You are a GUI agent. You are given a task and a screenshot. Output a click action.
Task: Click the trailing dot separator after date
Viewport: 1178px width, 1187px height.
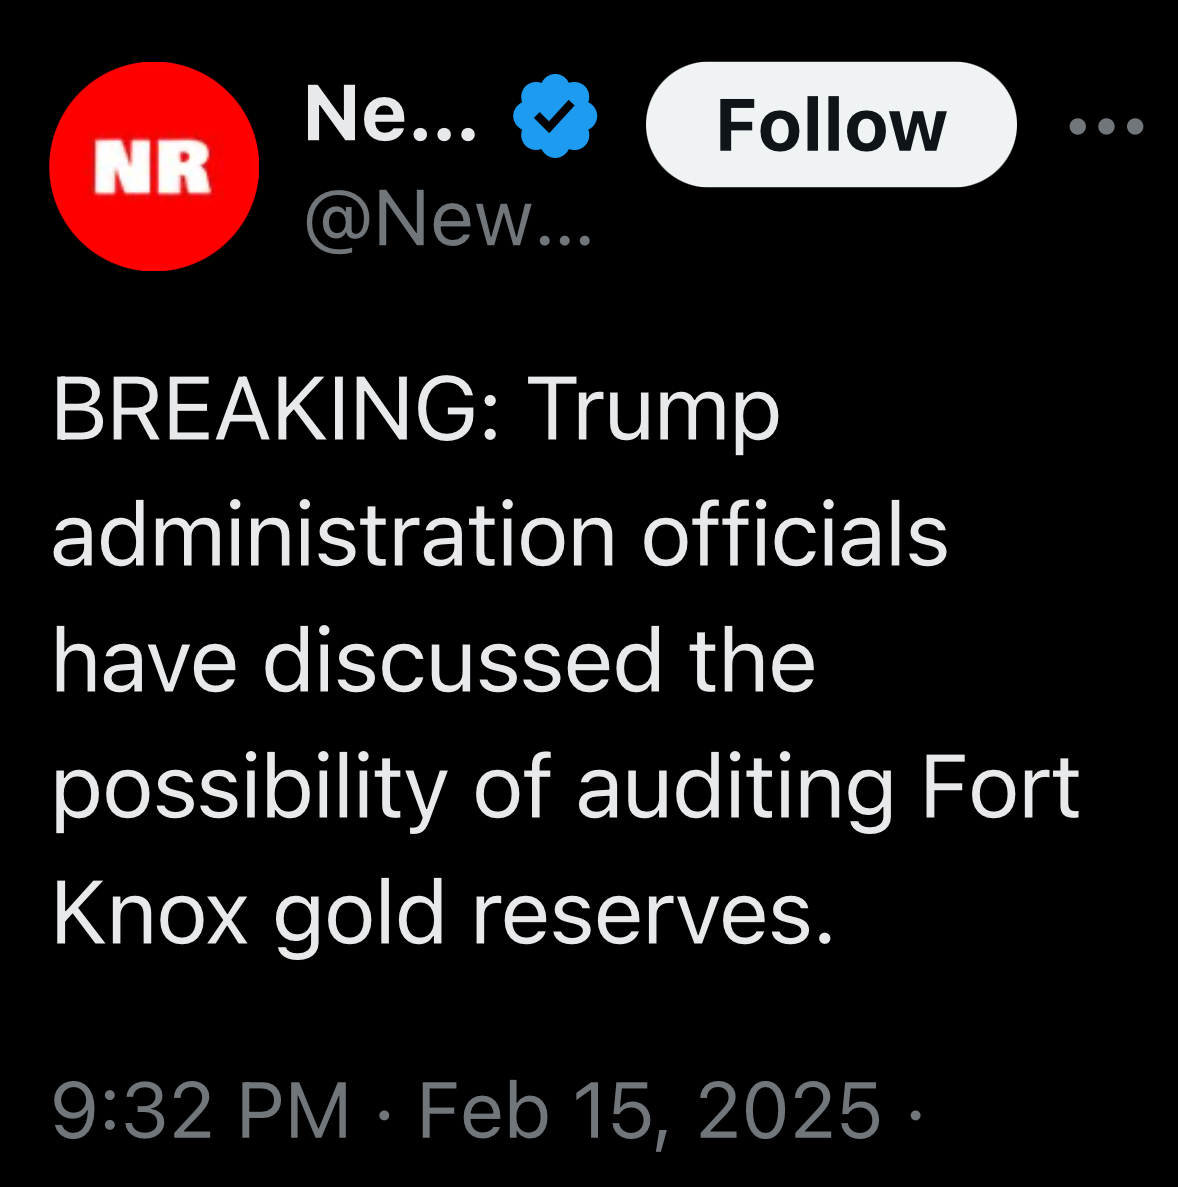tap(913, 1111)
